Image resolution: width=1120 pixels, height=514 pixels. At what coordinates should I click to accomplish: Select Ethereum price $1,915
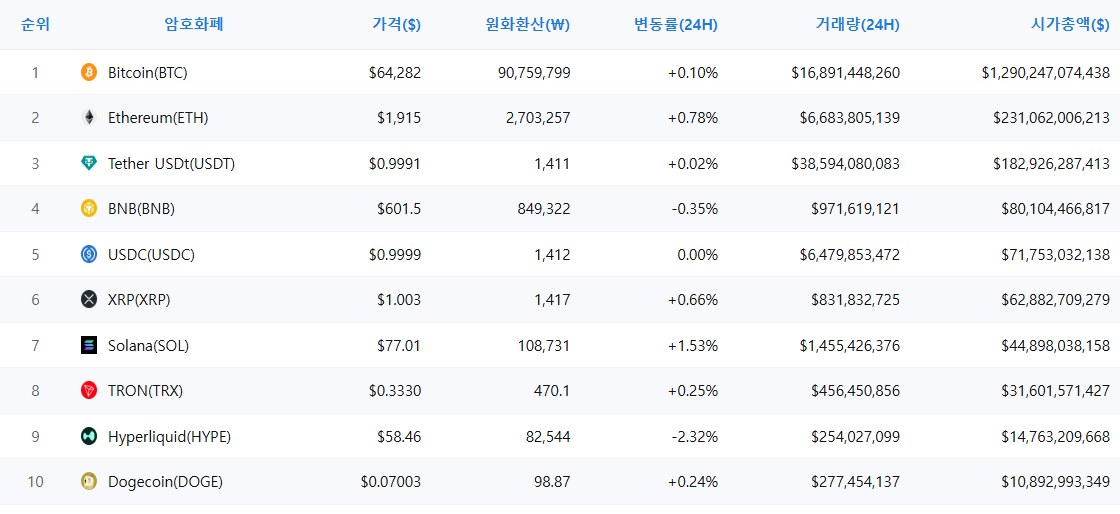(399, 119)
